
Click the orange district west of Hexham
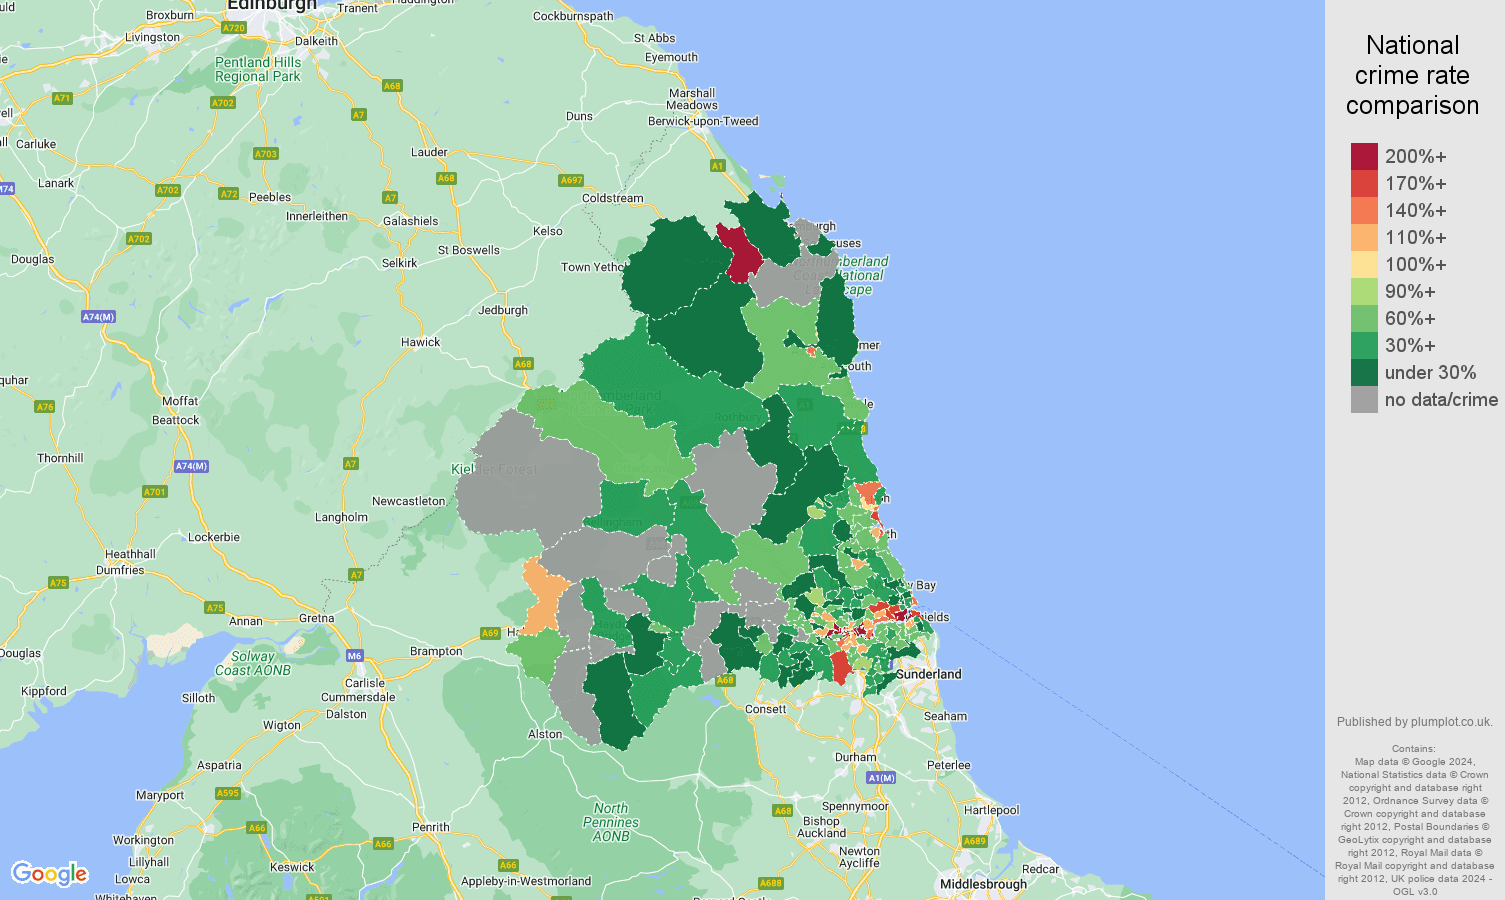click(x=543, y=598)
